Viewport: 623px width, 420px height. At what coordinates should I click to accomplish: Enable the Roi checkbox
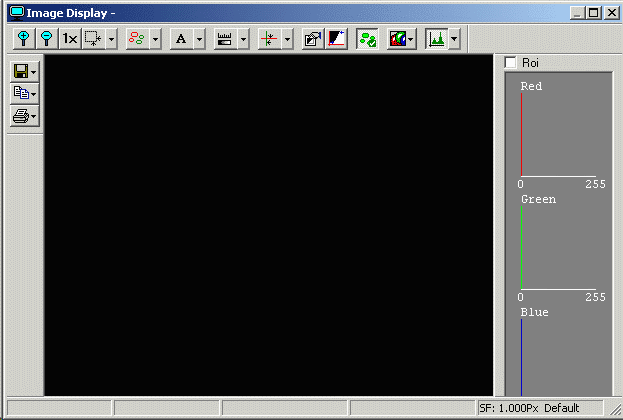(x=511, y=63)
